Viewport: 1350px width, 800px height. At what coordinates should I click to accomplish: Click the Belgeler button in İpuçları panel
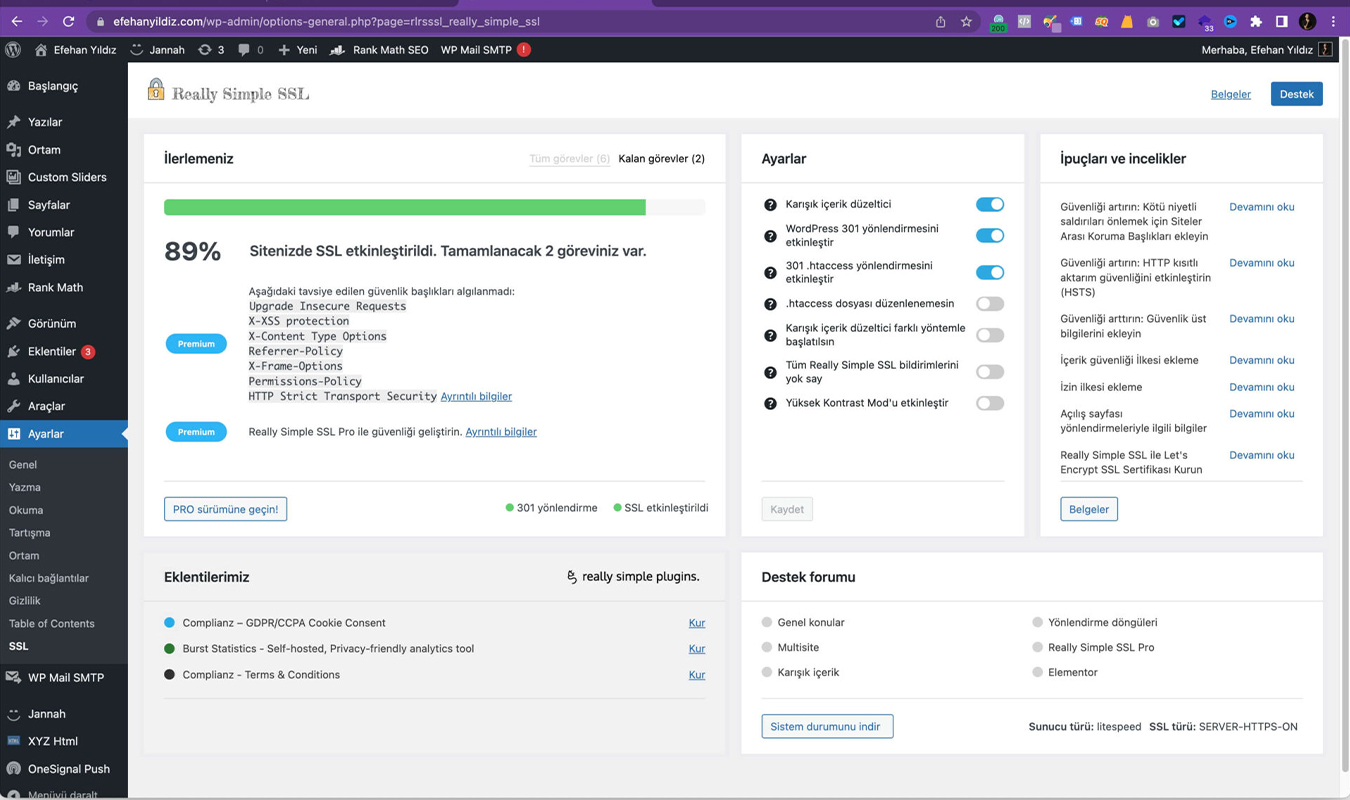click(x=1088, y=509)
